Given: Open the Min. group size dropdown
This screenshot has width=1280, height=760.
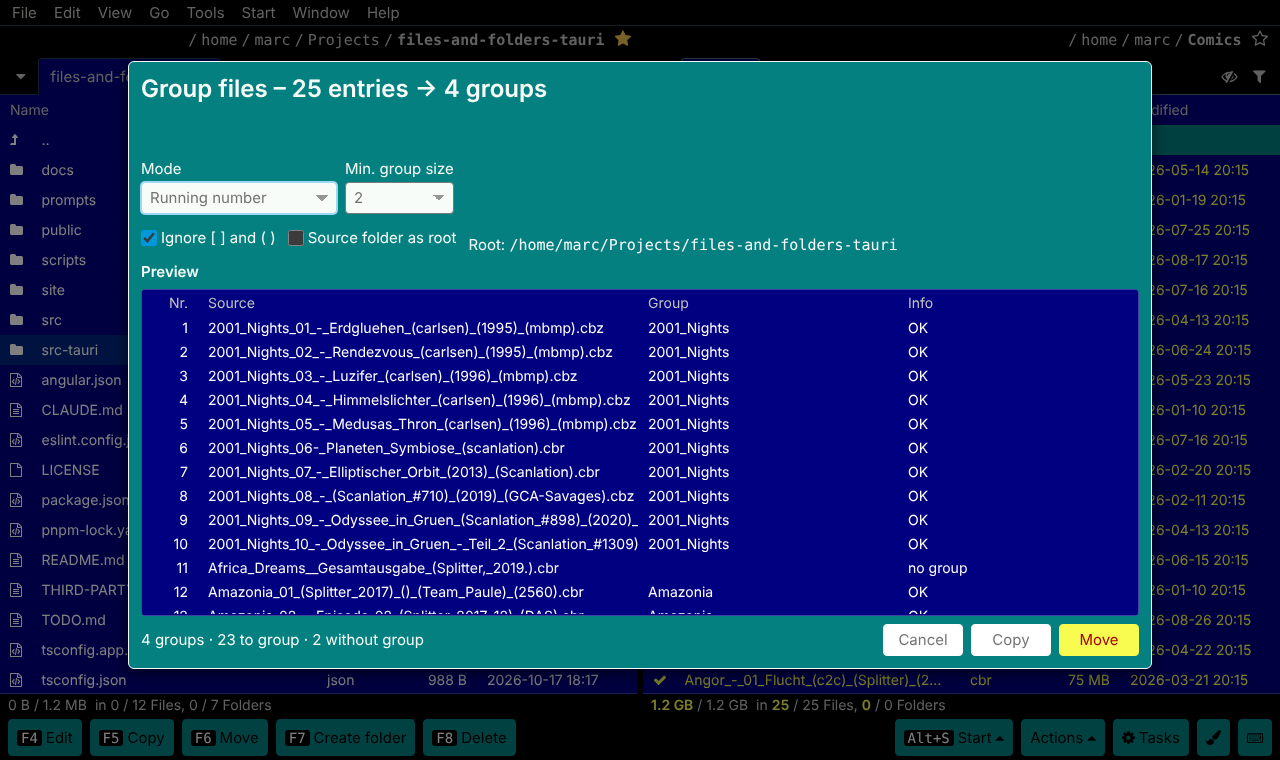Looking at the screenshot, I should [x=399, y=198].
